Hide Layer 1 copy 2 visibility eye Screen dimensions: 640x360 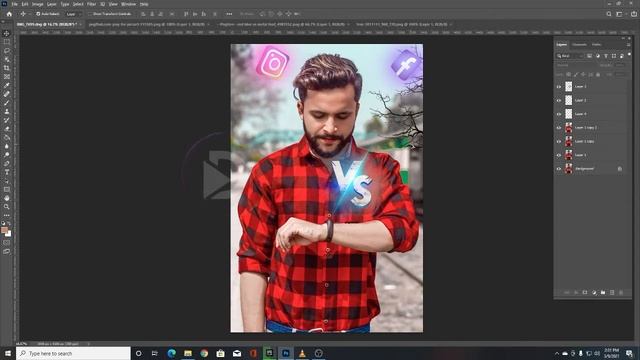[559, 128]
